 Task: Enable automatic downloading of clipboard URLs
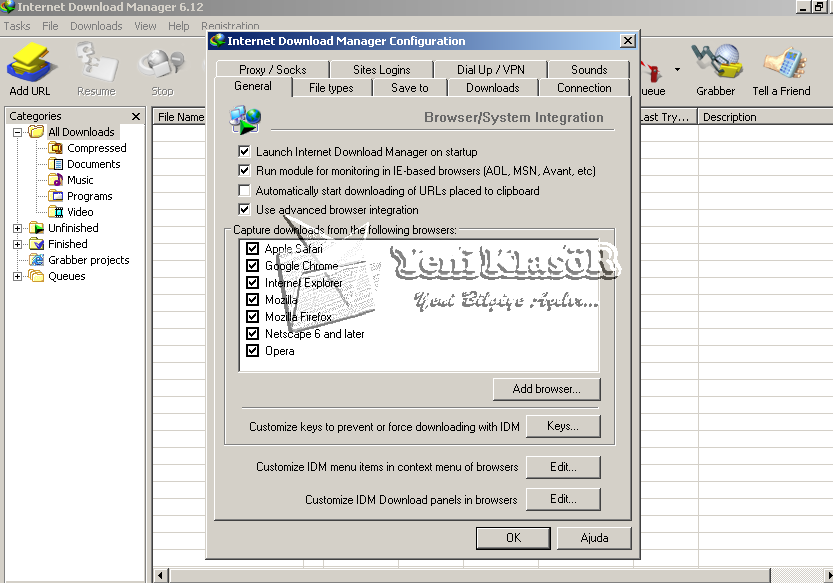click(x=244, y=191)
